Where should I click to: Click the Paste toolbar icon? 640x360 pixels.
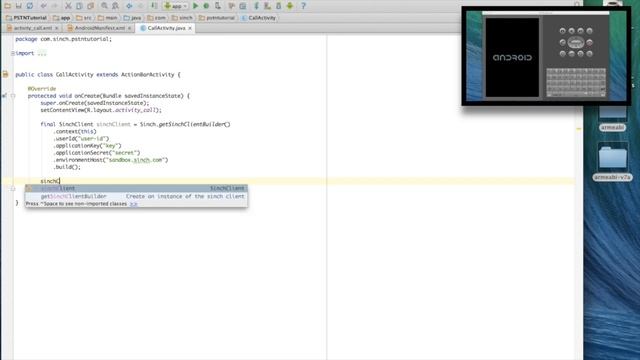91,6
